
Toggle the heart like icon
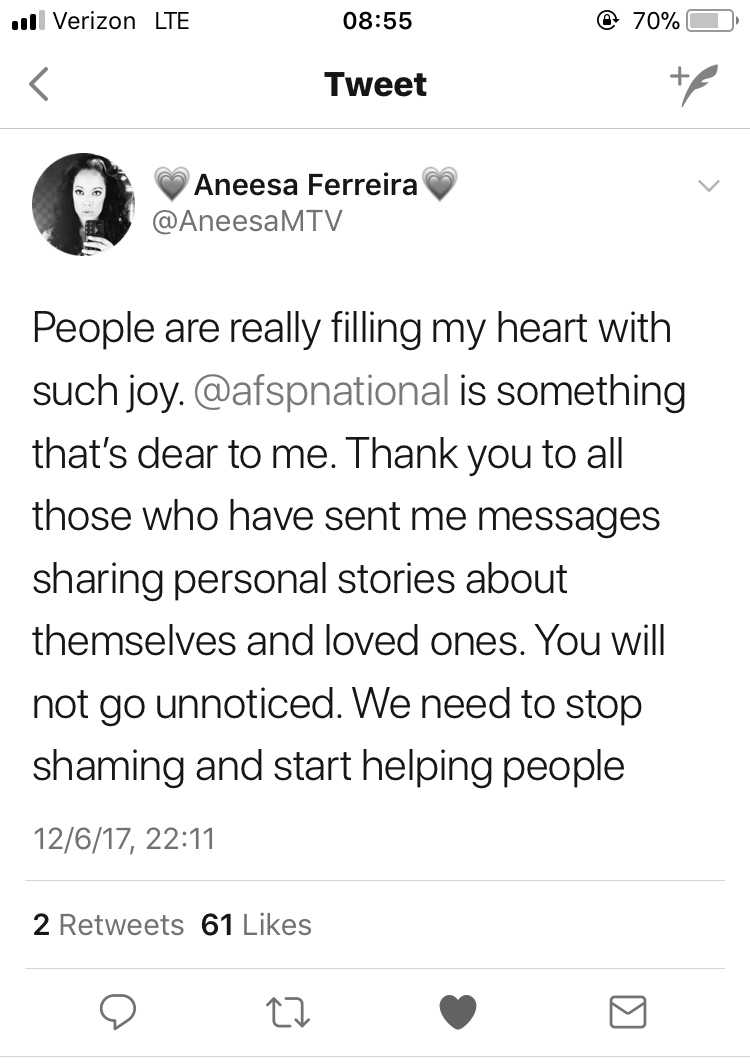click(458, 1011)
